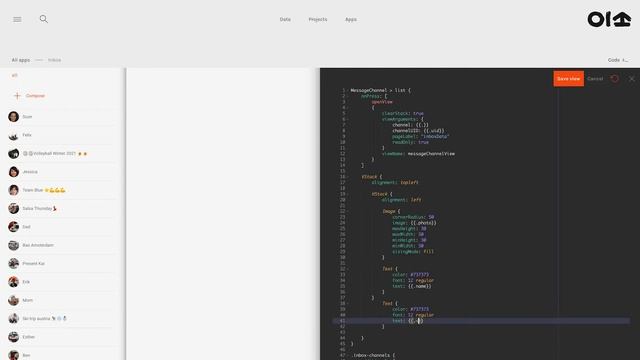Open the Salsa Thursday channel
Image resolution: width=640 pixels, height=360 pixels.
click(62, 209)
